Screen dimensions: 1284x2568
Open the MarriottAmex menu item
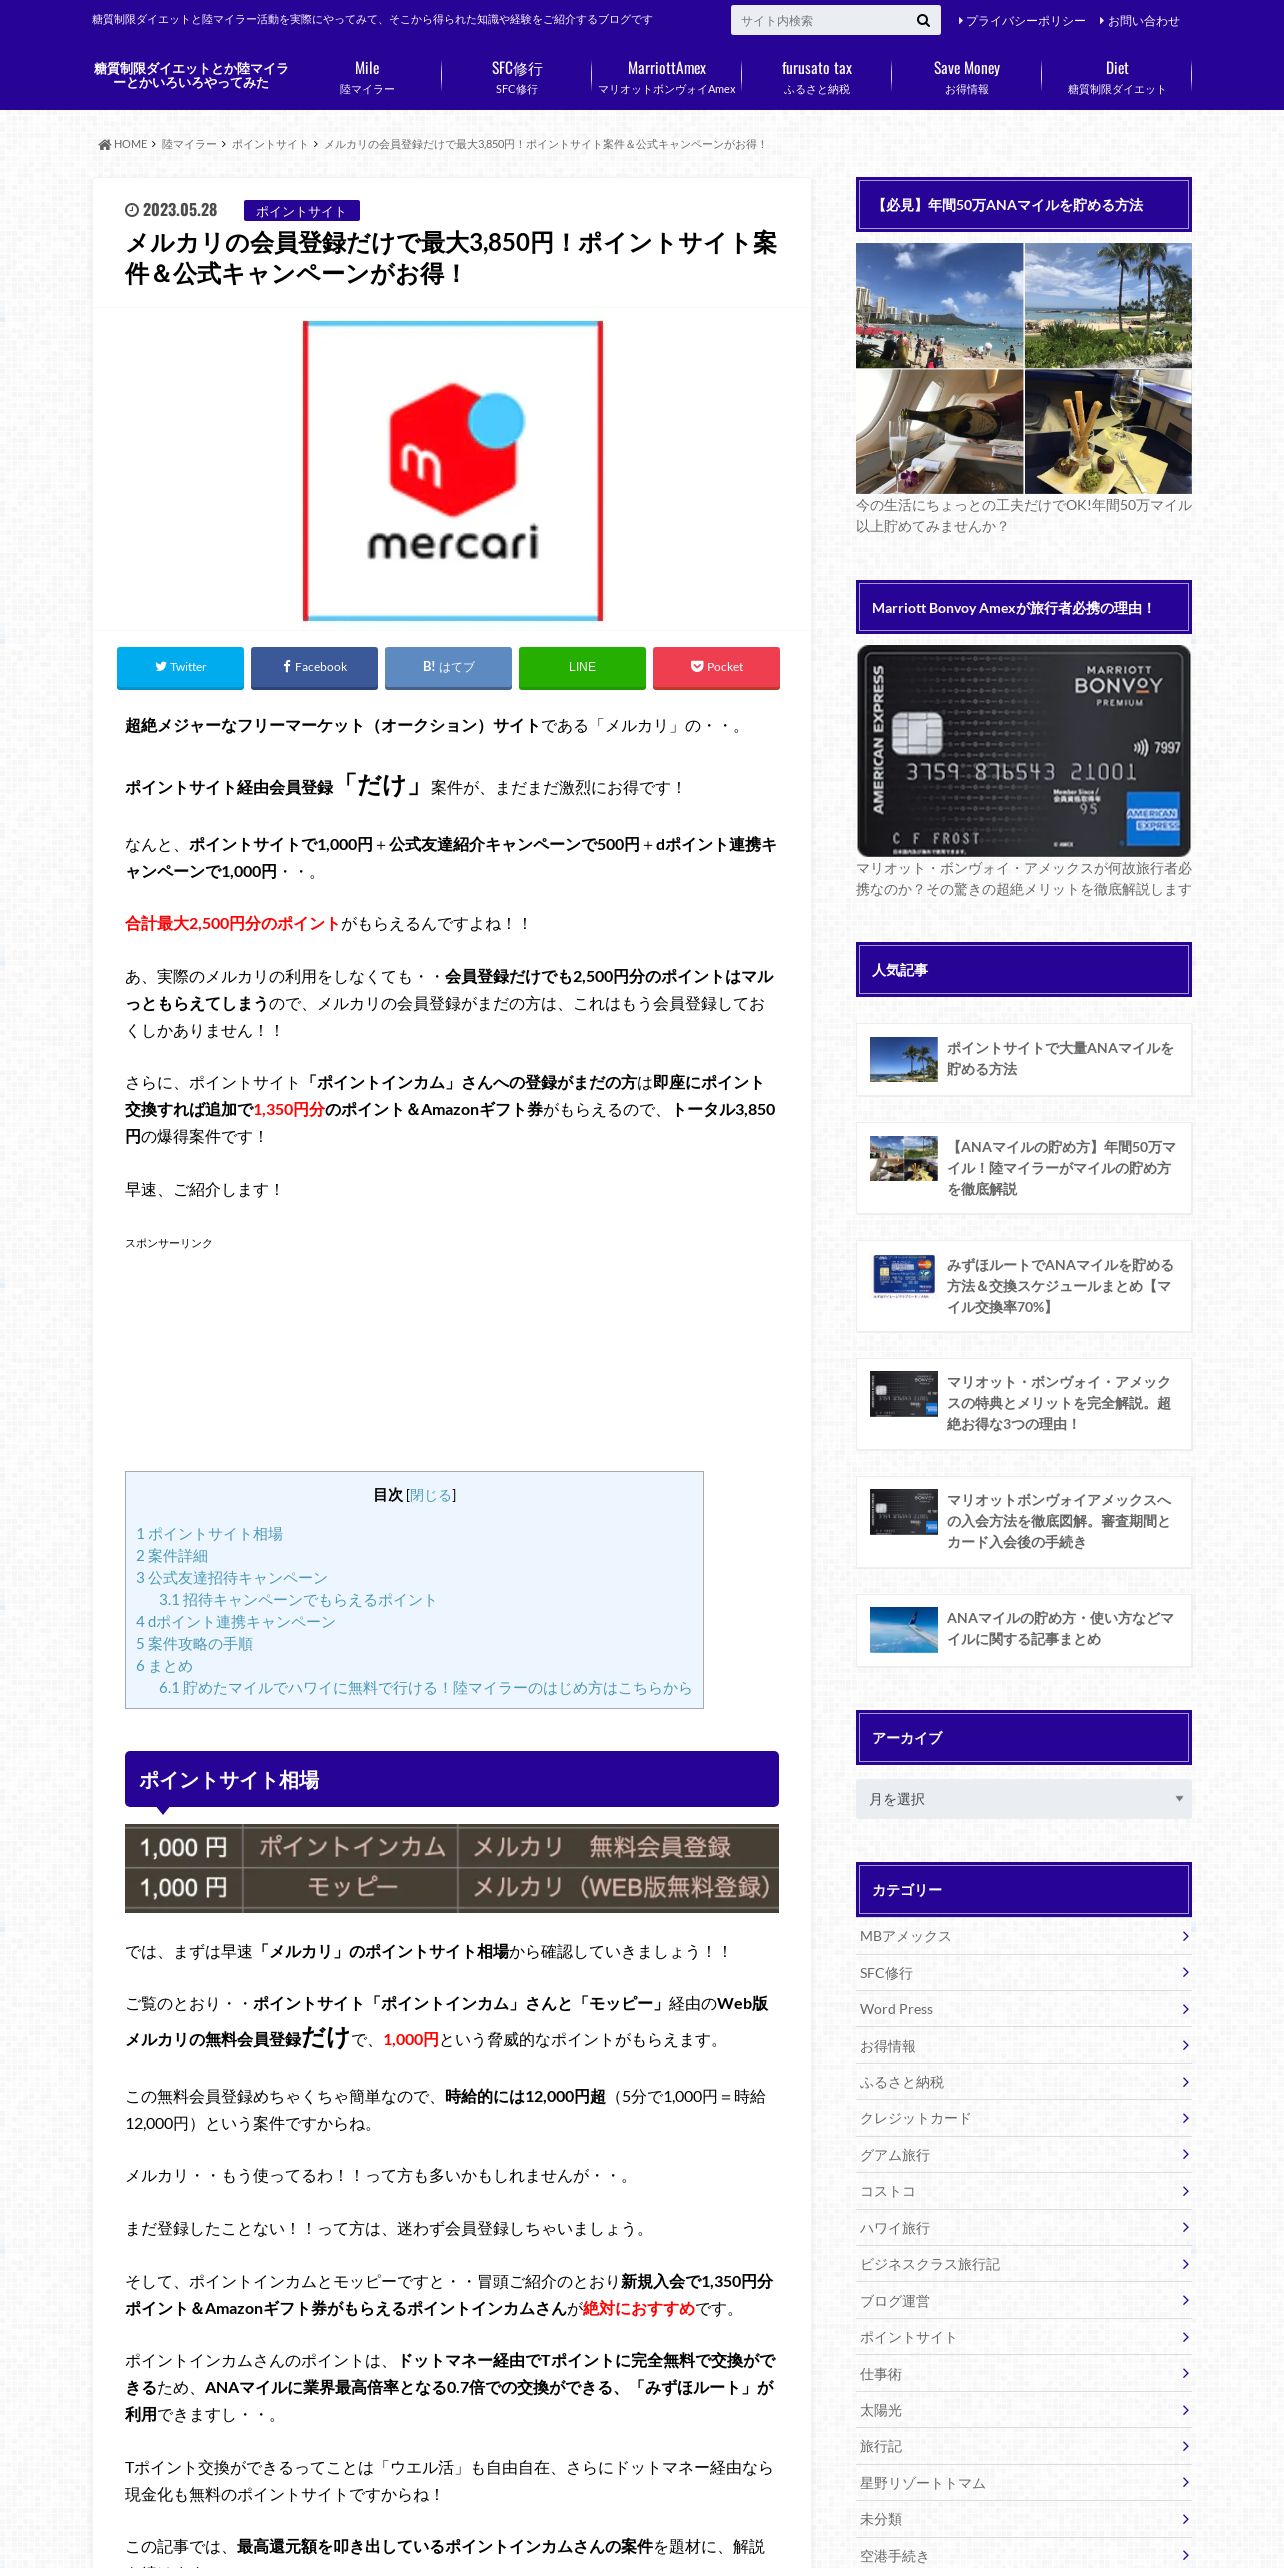pyautogui.click(x=667, y=77)
